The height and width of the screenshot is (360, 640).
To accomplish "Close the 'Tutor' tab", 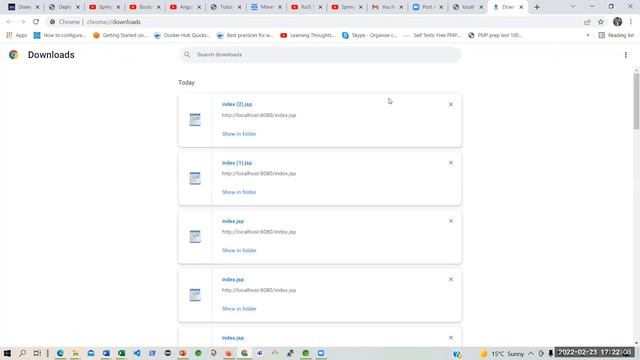I will tap(240, 7).
